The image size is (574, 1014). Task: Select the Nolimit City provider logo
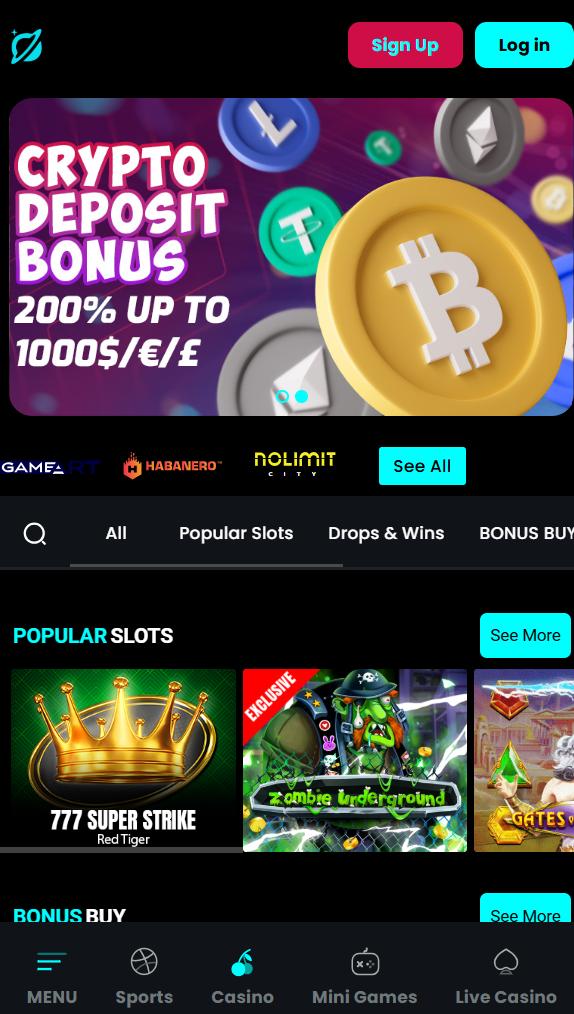pyautogui.click(x=295, y=464)
